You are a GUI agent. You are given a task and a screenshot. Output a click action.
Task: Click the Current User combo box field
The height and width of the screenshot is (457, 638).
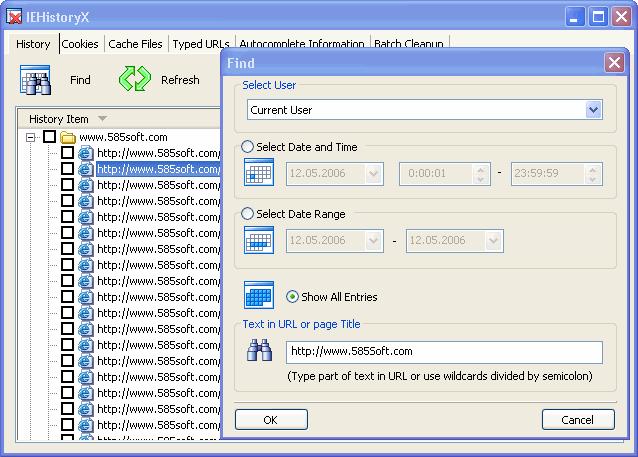425,110
